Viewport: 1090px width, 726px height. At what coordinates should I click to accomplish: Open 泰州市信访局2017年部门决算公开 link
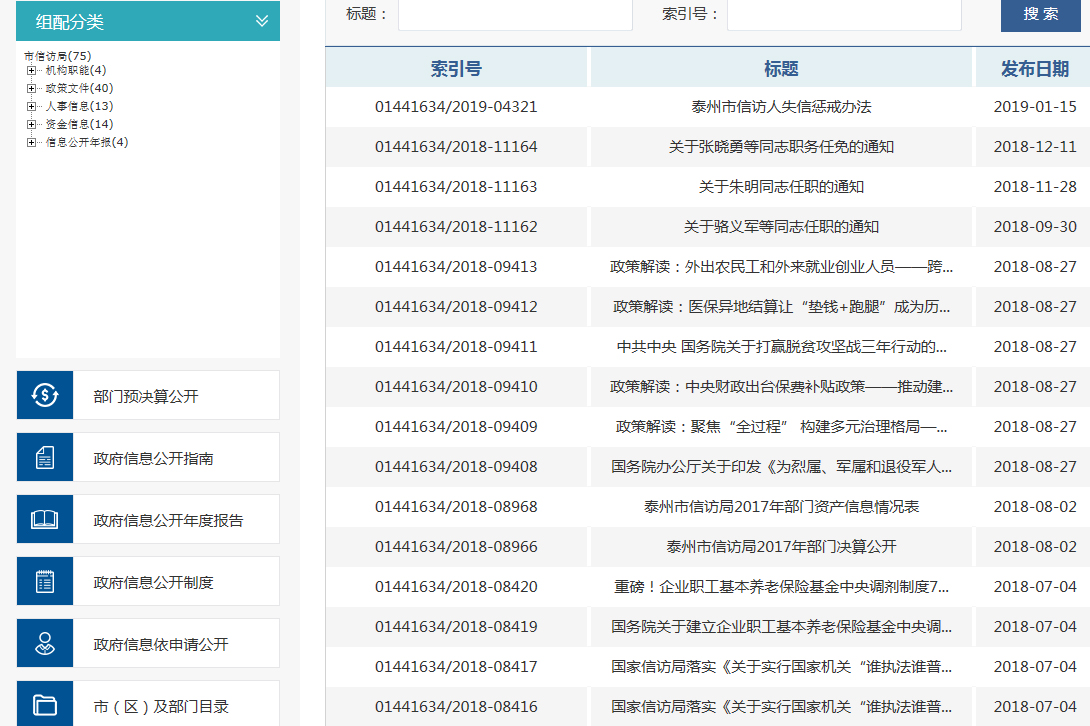[781, 547]
